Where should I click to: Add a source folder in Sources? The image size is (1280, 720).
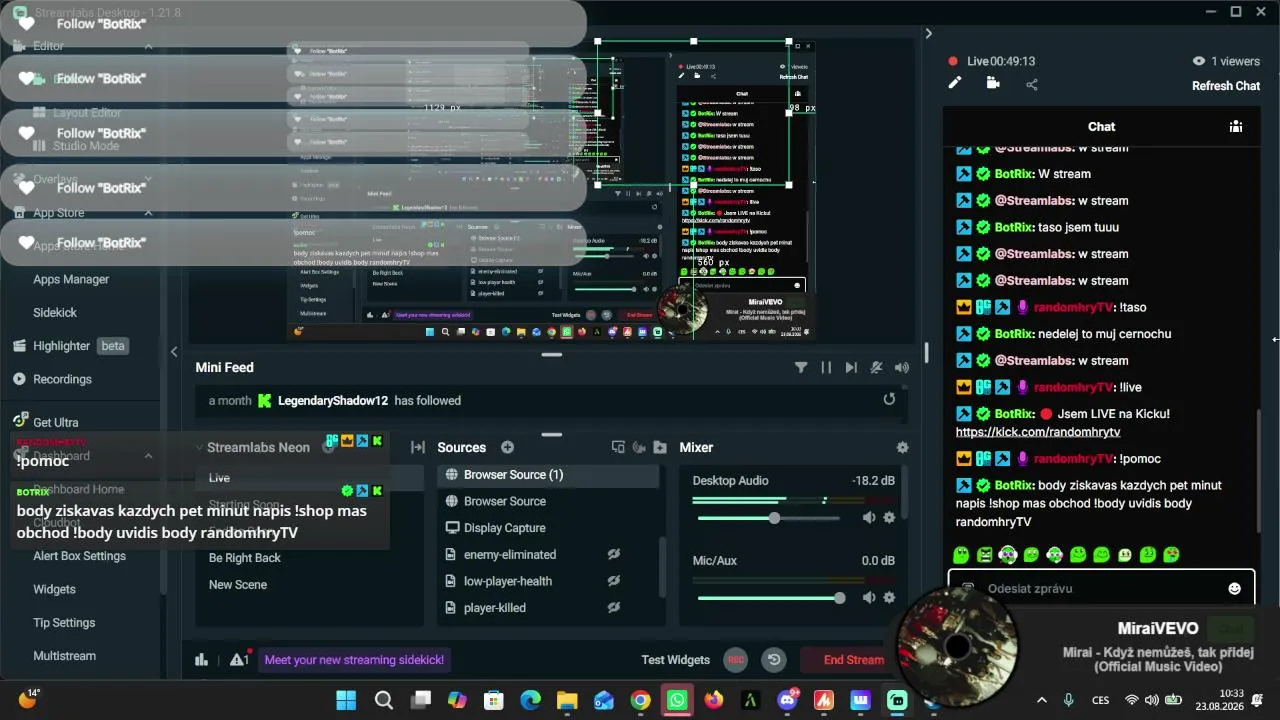click(661, 447)
